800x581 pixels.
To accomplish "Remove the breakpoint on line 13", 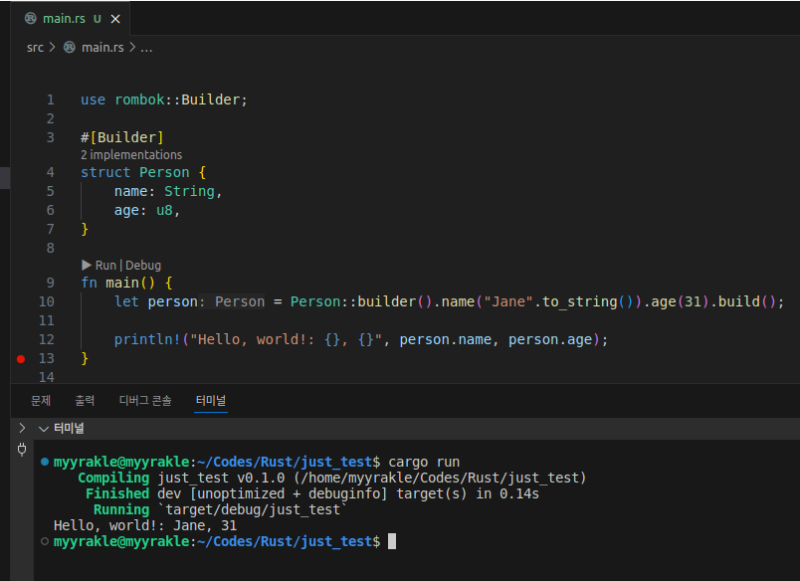I will [x=21, y=358].
